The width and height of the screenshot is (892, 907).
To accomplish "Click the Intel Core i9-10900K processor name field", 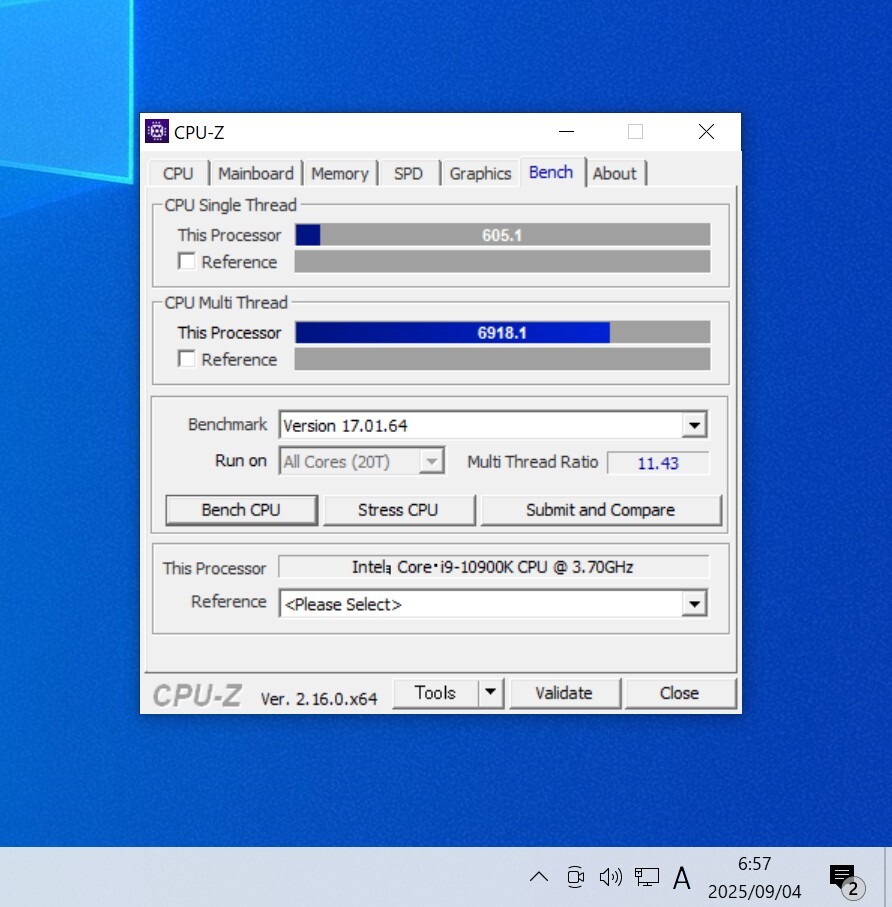I will [493, 567].
